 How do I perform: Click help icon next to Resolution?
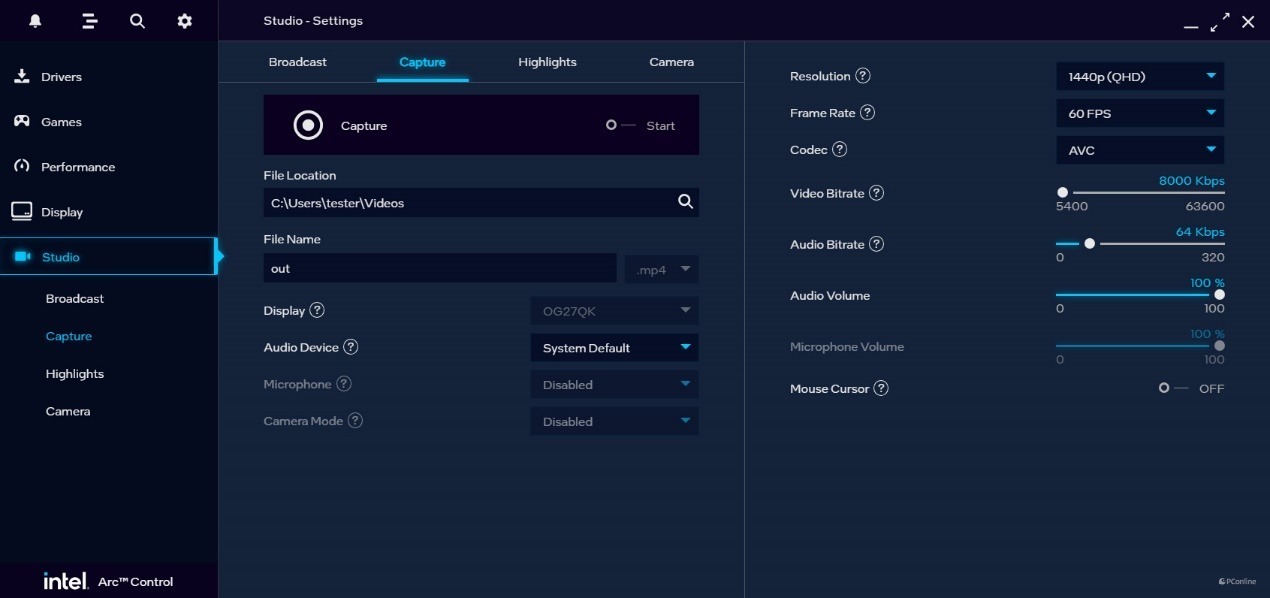863,76
